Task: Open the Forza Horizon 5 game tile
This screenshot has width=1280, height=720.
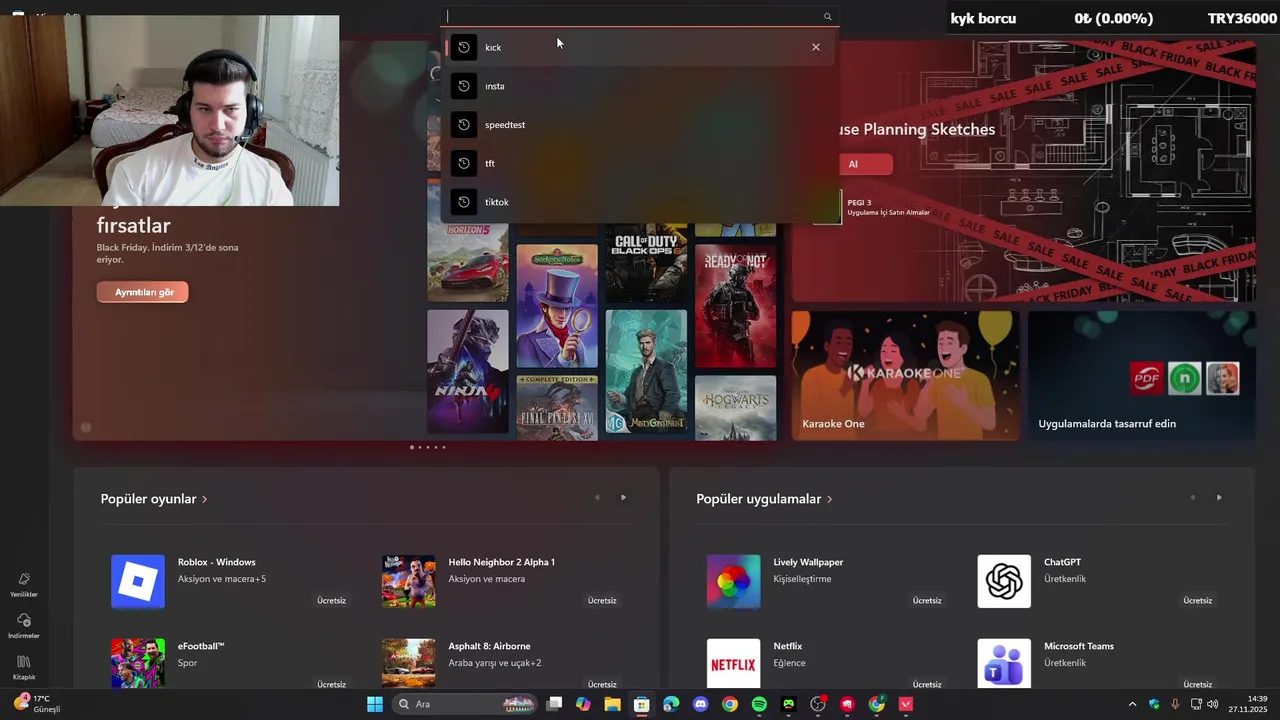Action: pos(468,262)
